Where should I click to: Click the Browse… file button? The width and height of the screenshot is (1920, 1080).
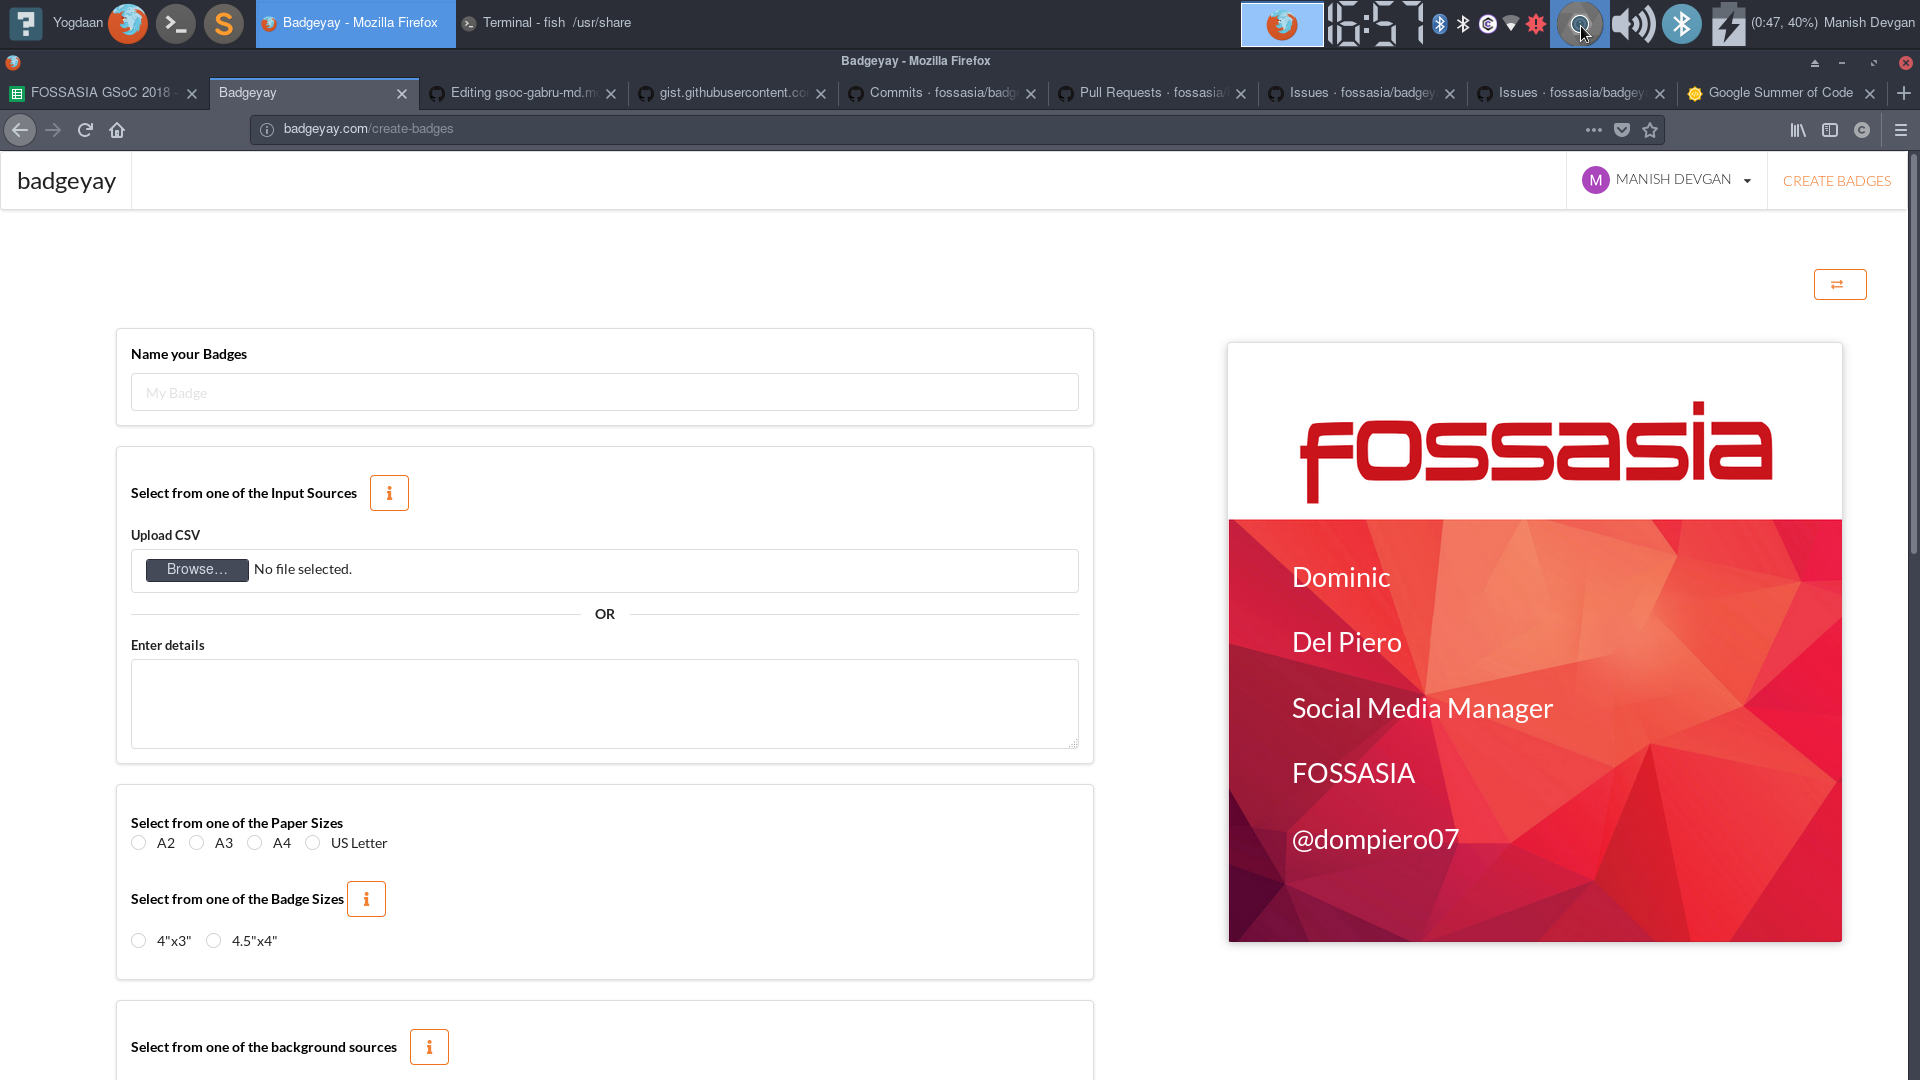(x=197, y=570)
